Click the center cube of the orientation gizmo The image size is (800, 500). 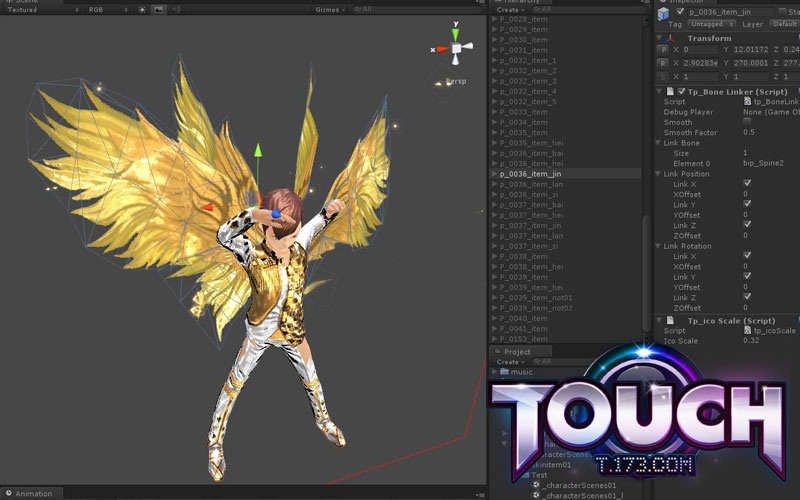[x=456, y=48]
